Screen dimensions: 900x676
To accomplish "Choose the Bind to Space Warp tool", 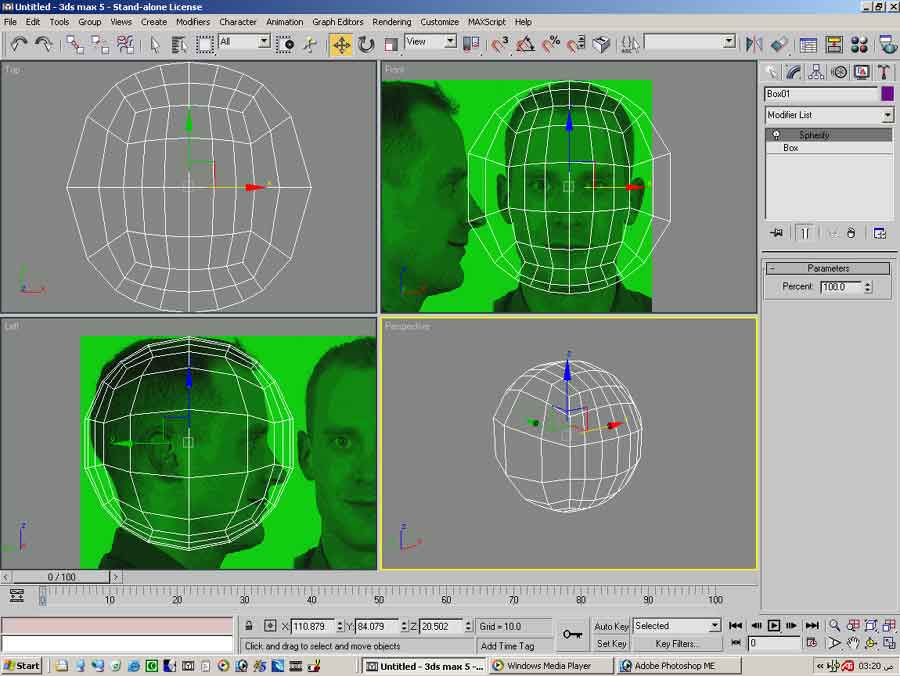I will (x=125, y=44).
